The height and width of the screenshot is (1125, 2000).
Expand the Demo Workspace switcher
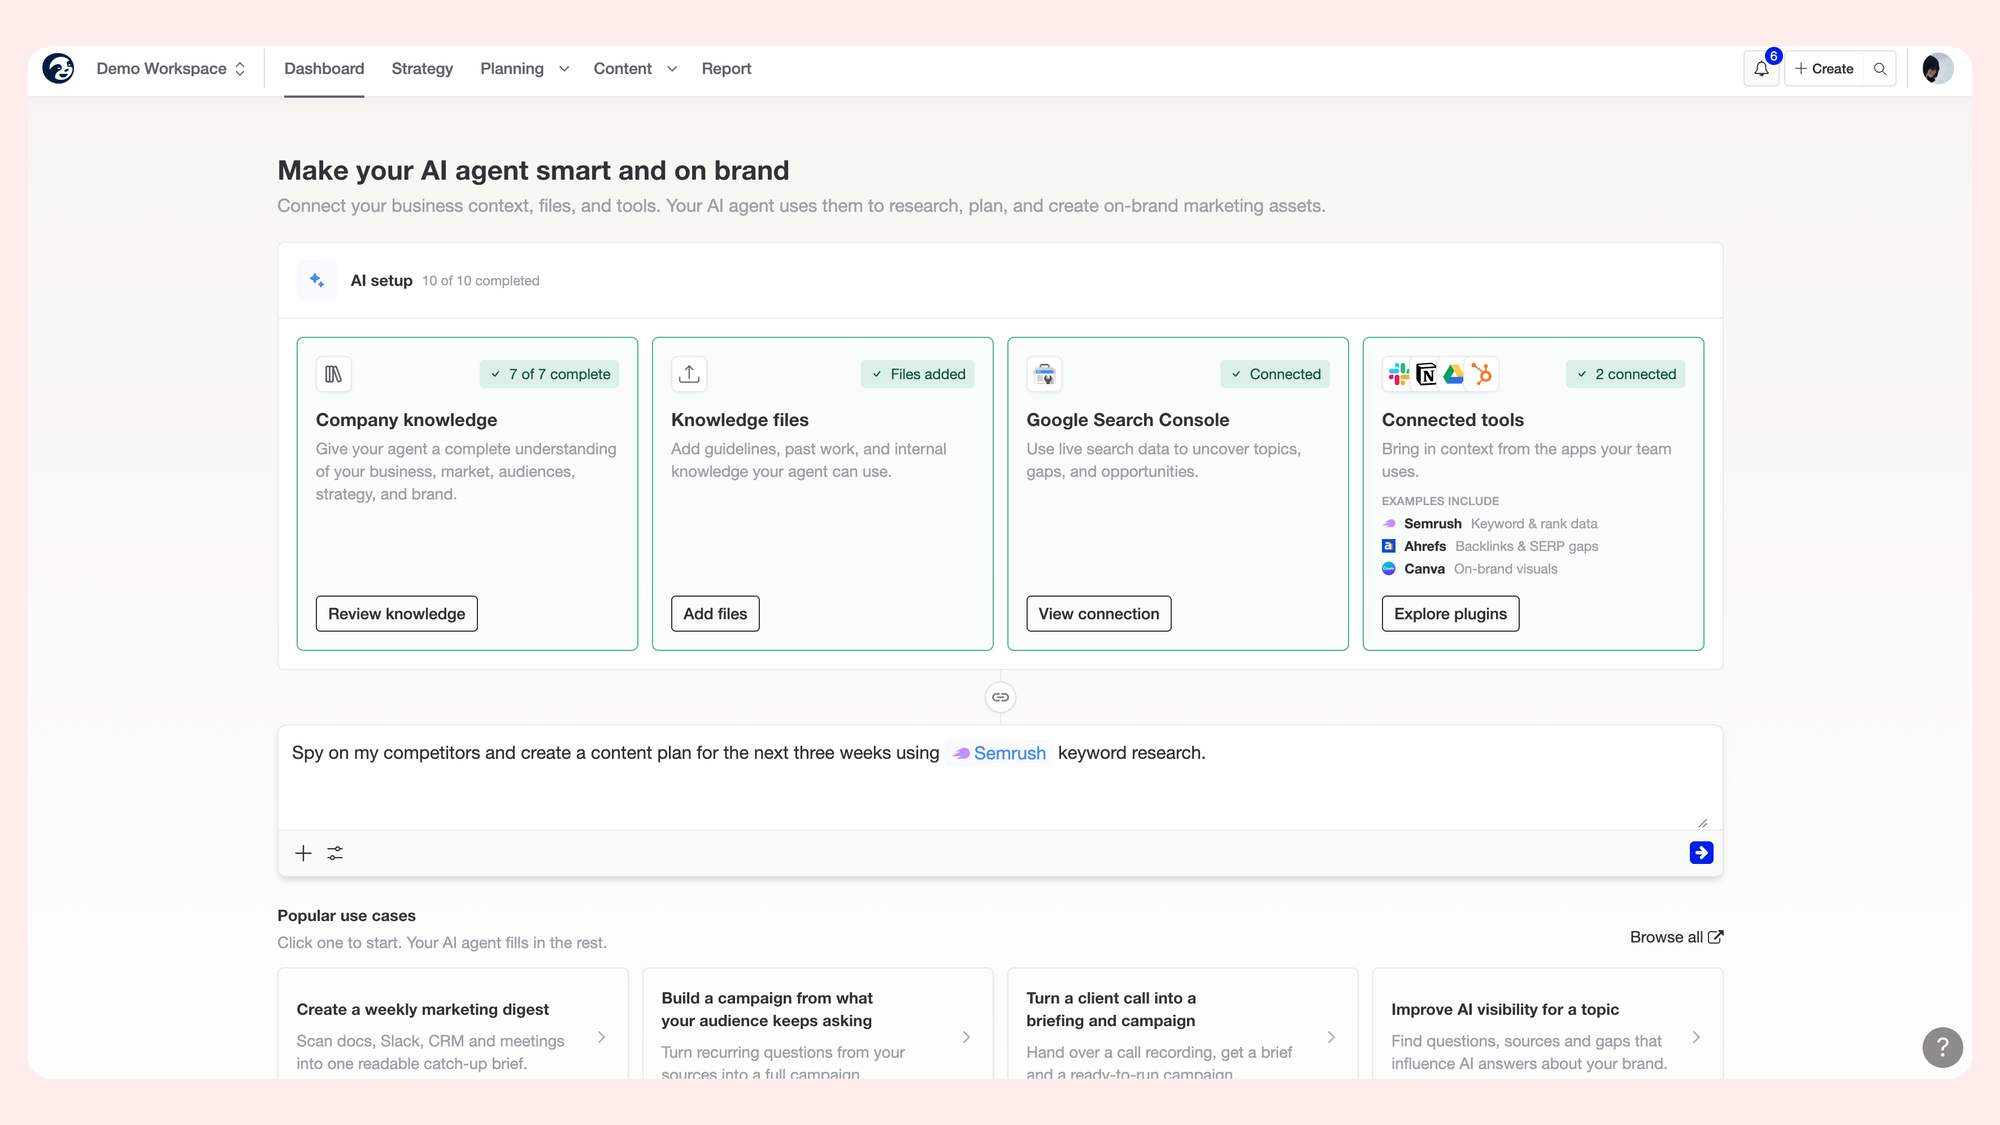171,69
